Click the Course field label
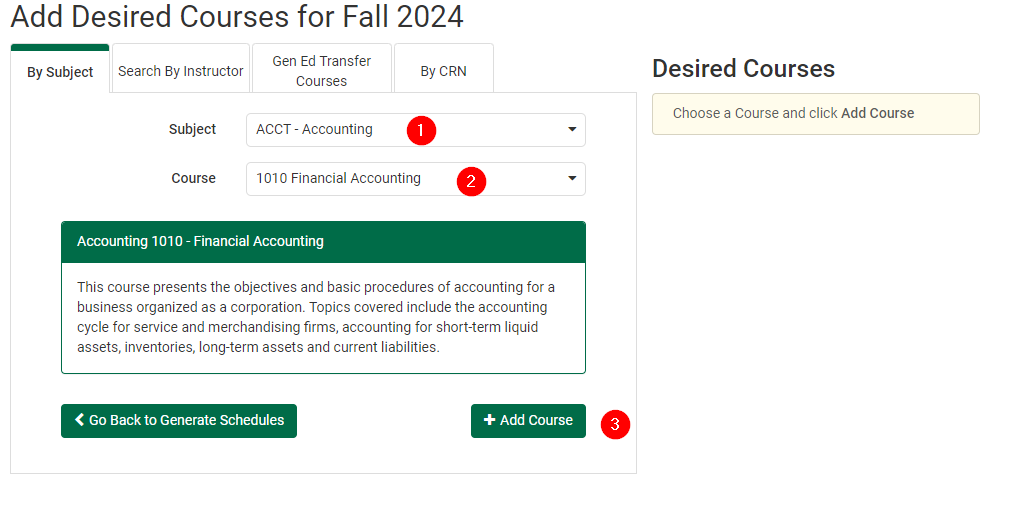This screenshot has width=1023, height=523. (193, 178)
